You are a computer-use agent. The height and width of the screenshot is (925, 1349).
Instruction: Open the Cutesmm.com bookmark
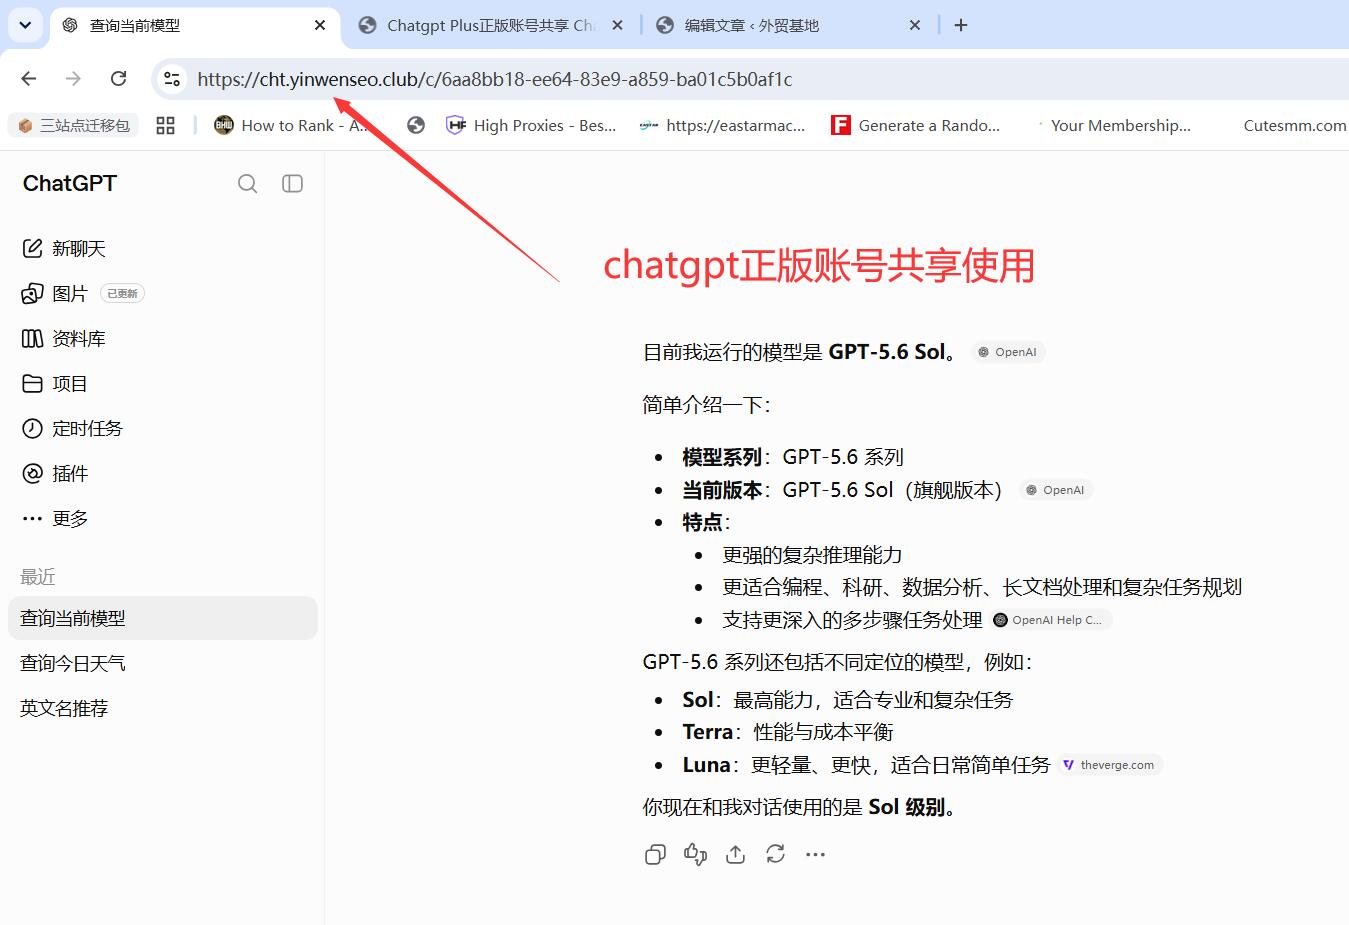[x=1294, y=125]
